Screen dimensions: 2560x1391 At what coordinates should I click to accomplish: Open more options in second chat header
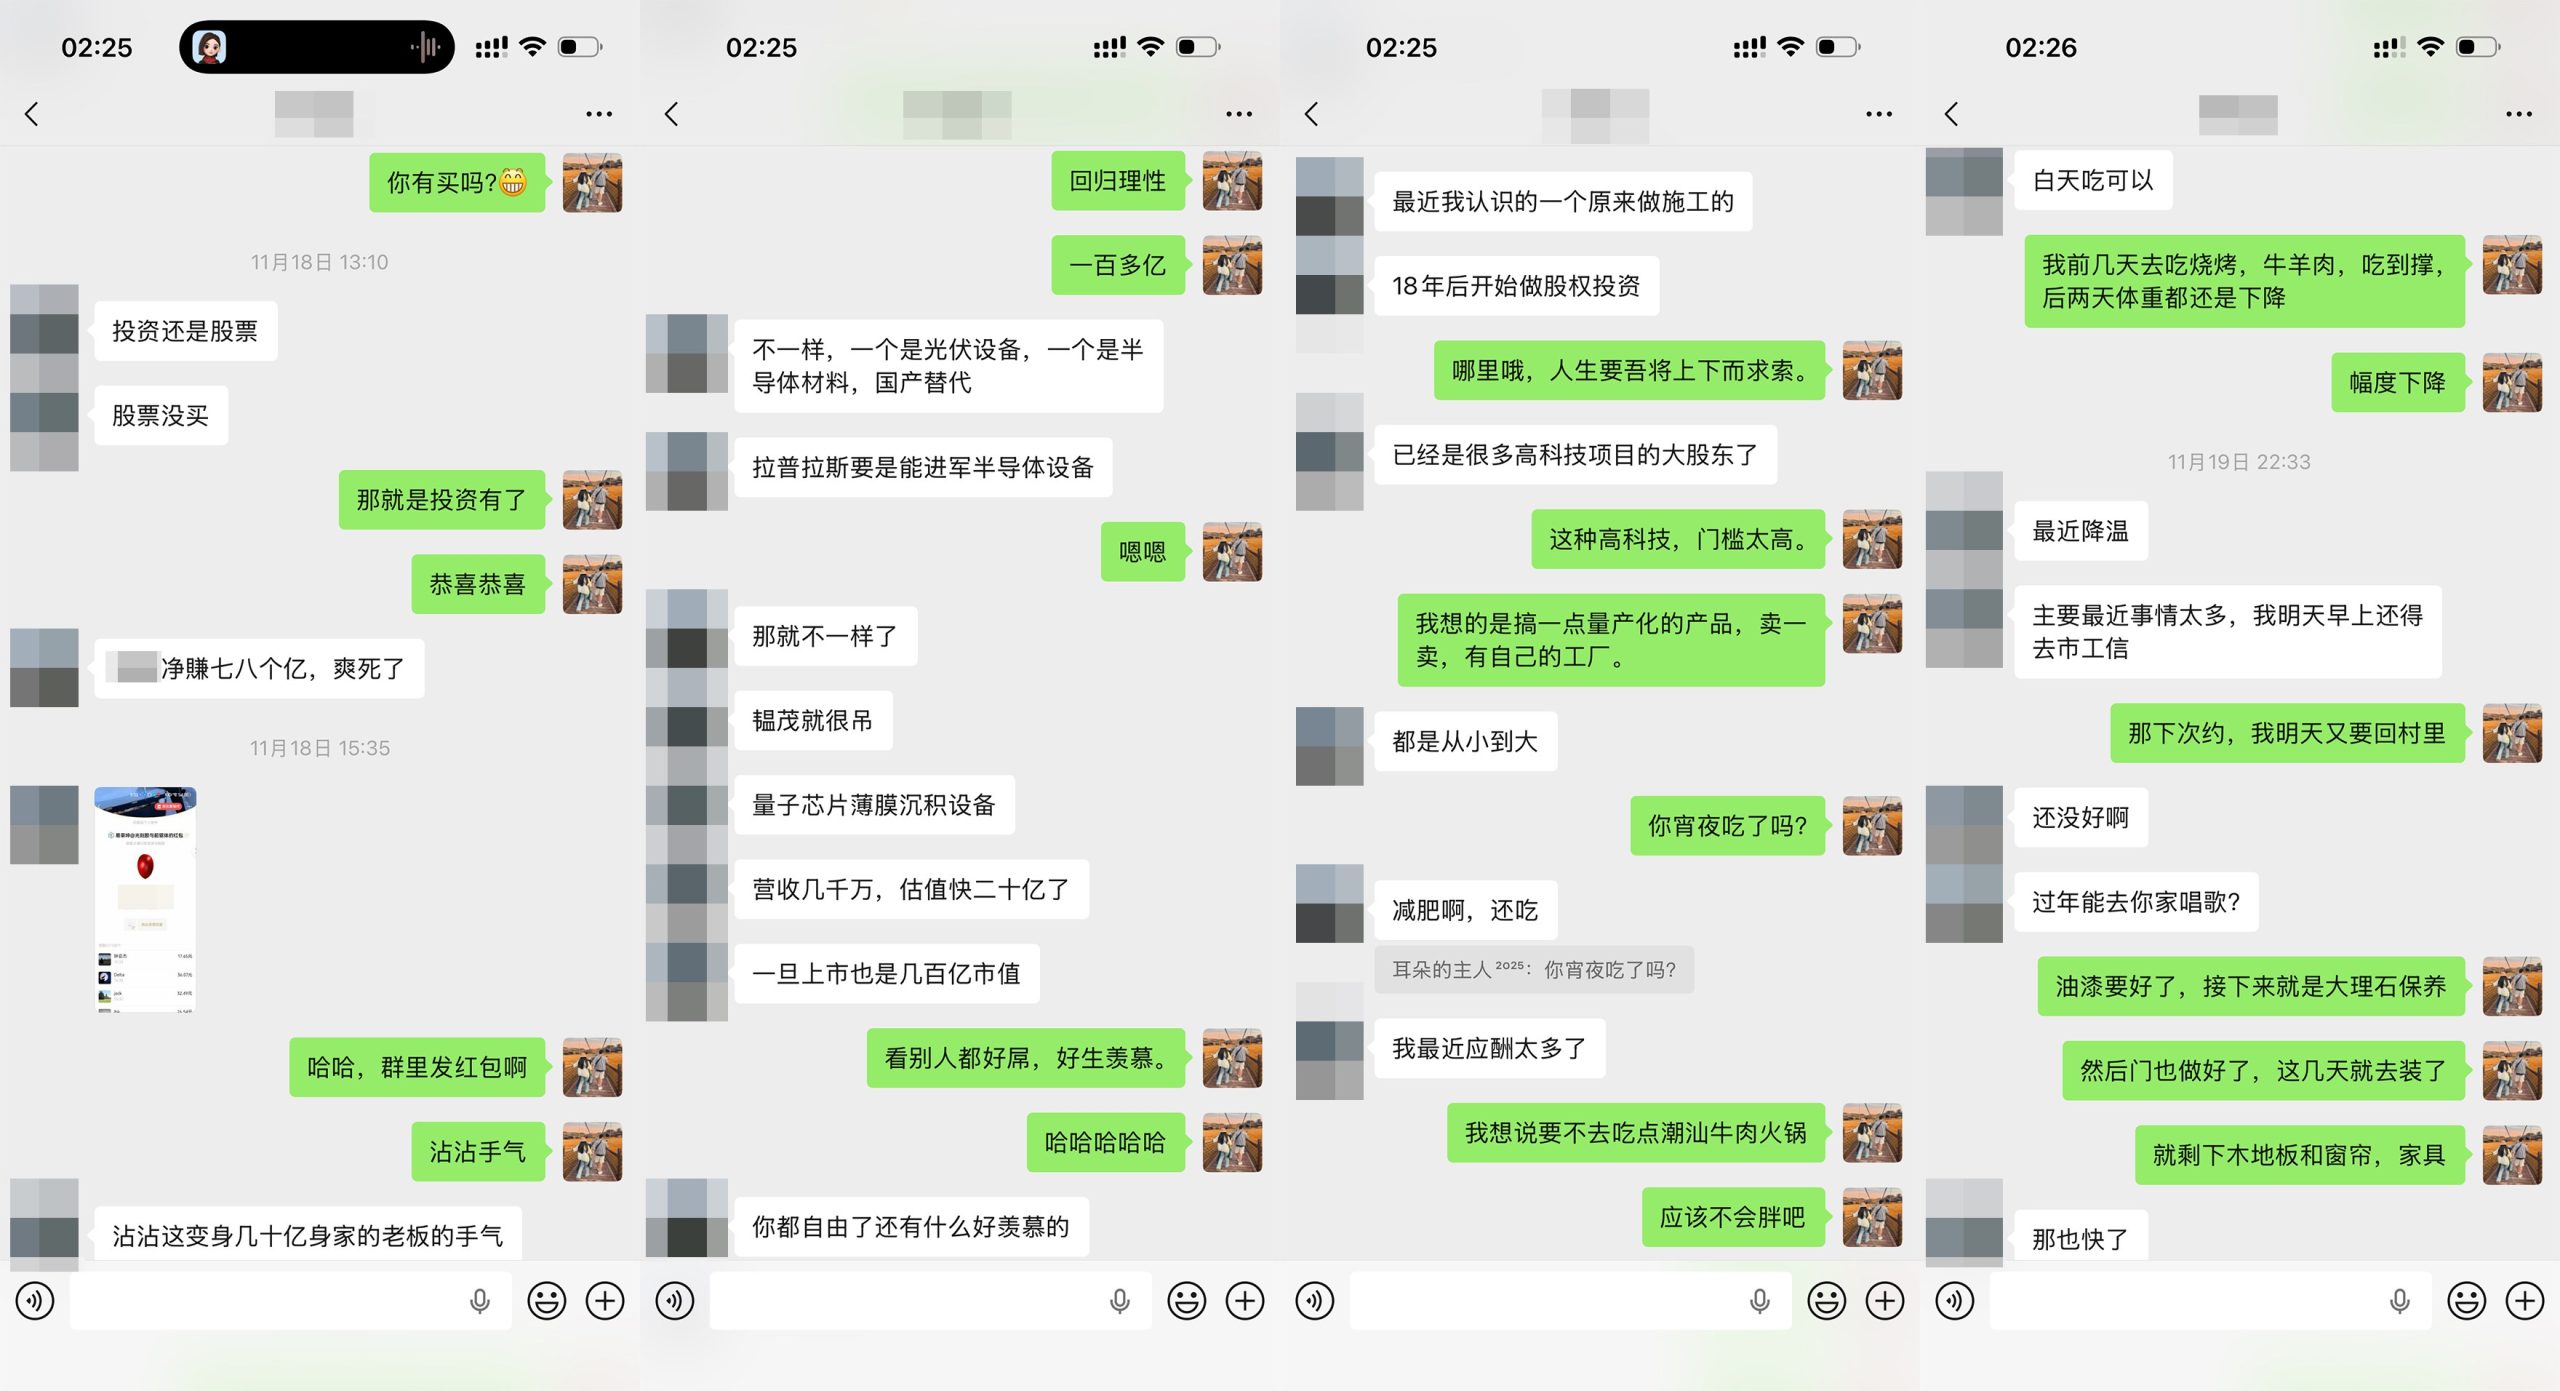pyautogui.click(x=1239, y=114)
